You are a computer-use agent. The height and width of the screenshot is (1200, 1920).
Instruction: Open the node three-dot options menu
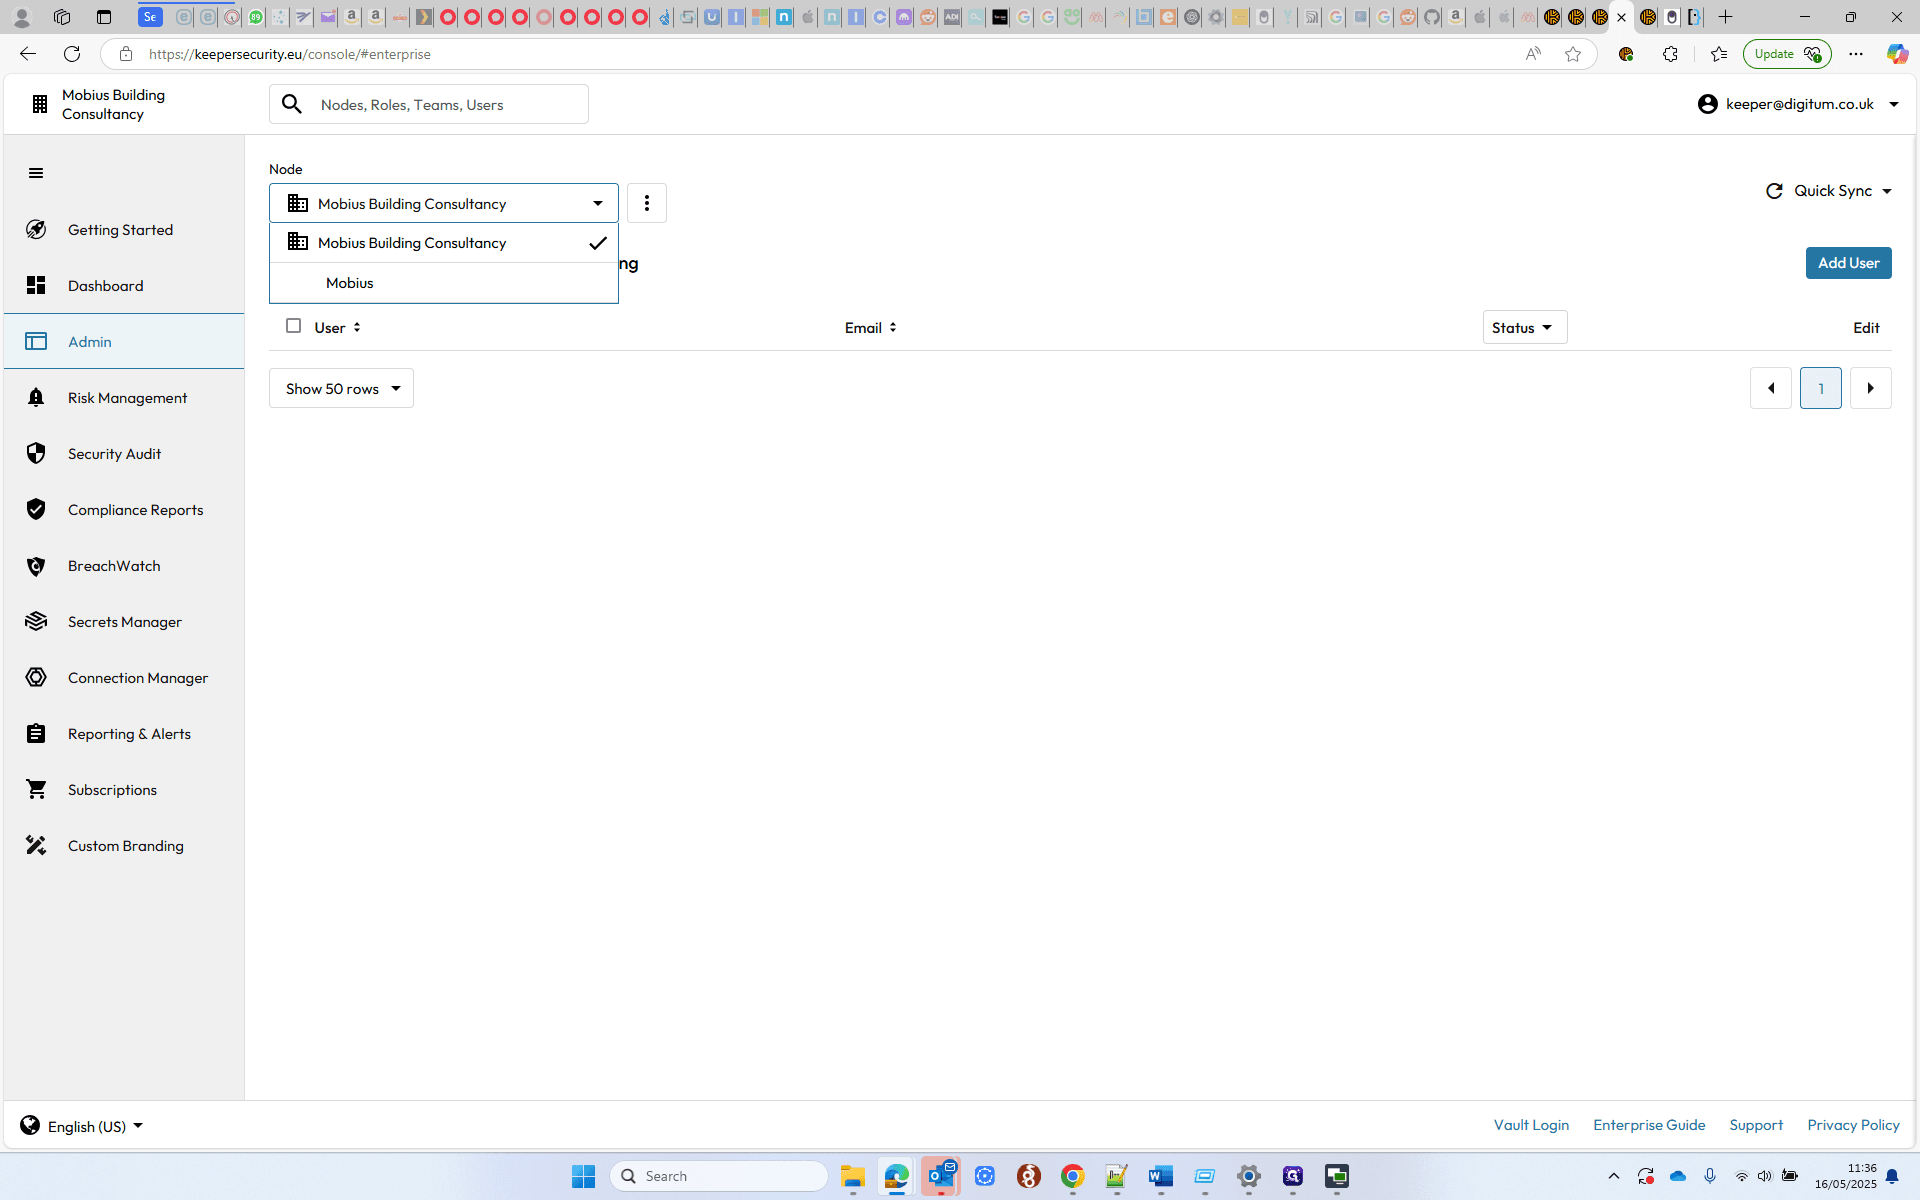647,203
